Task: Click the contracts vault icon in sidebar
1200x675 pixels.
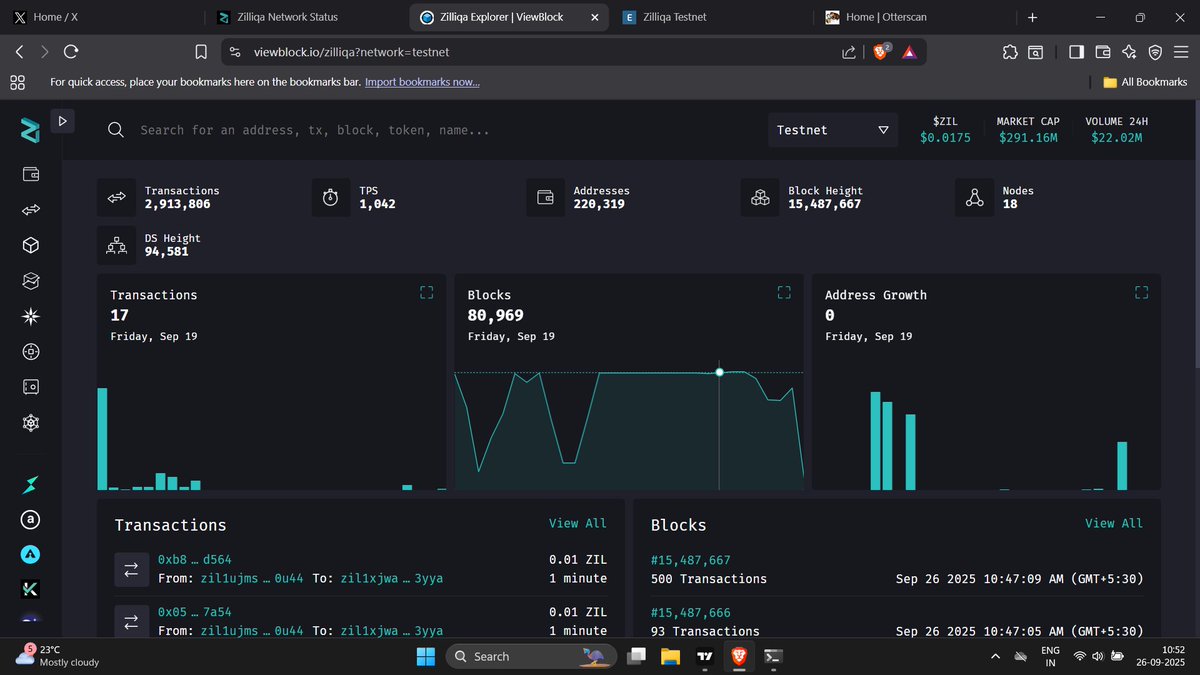Action: [30, 387]
